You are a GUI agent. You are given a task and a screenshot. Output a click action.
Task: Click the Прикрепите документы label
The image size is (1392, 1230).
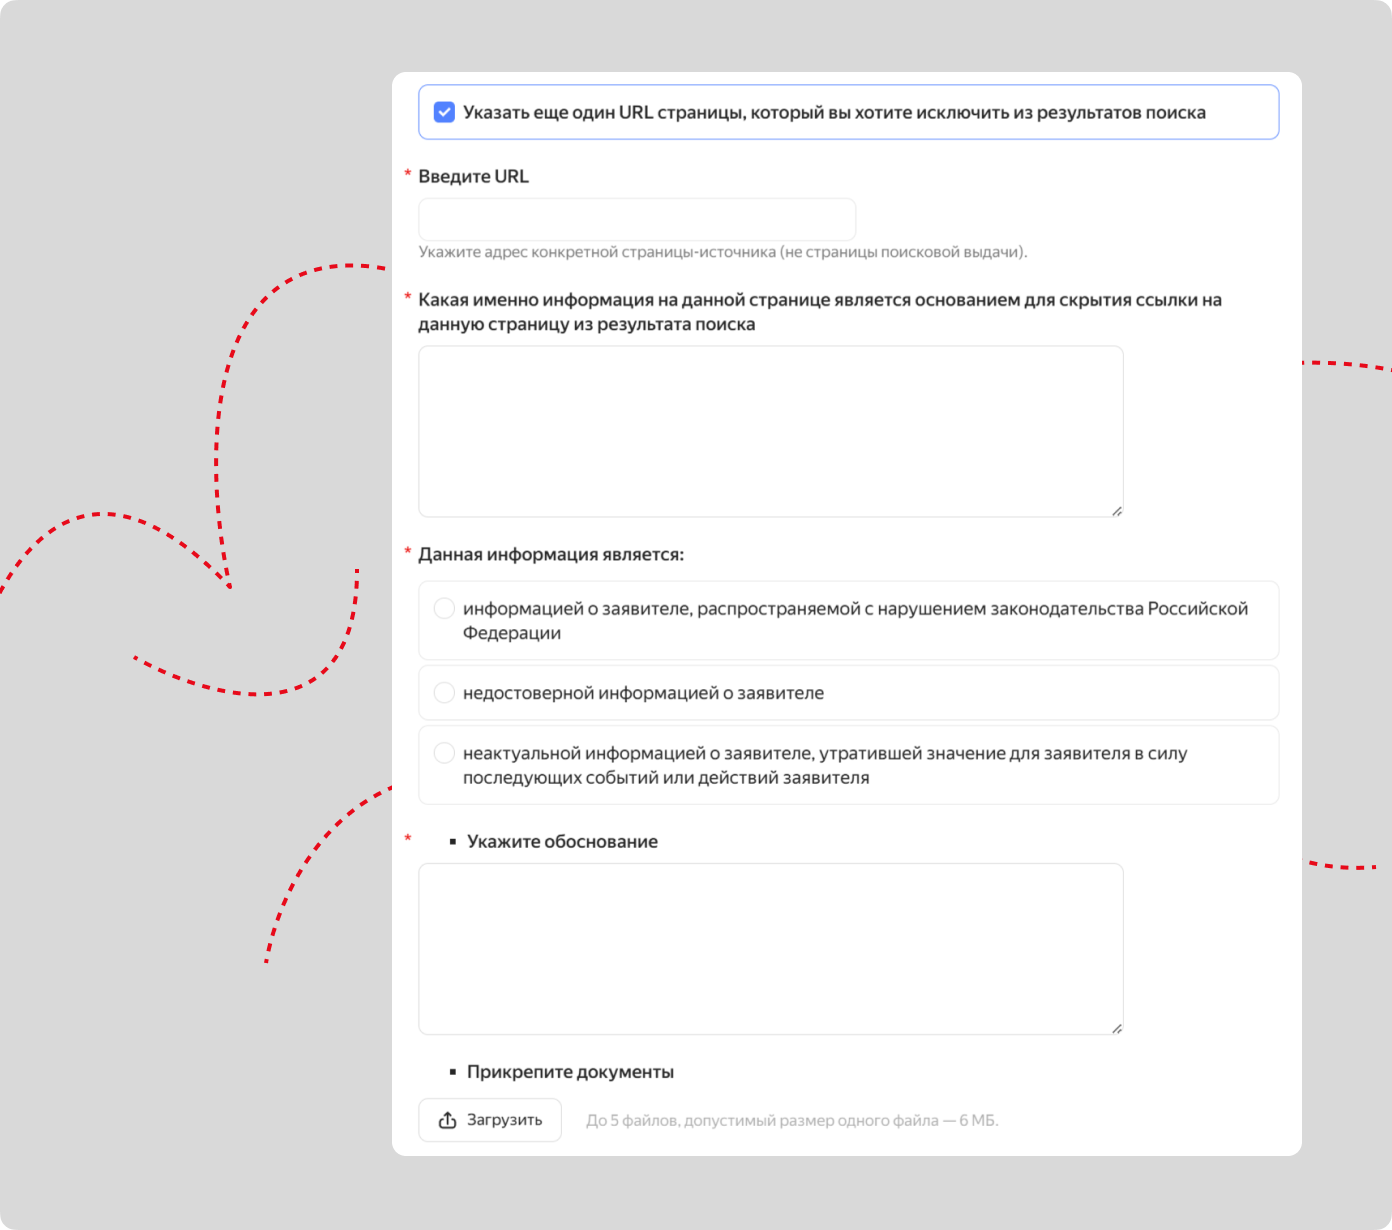click(x=570, y=1072)
